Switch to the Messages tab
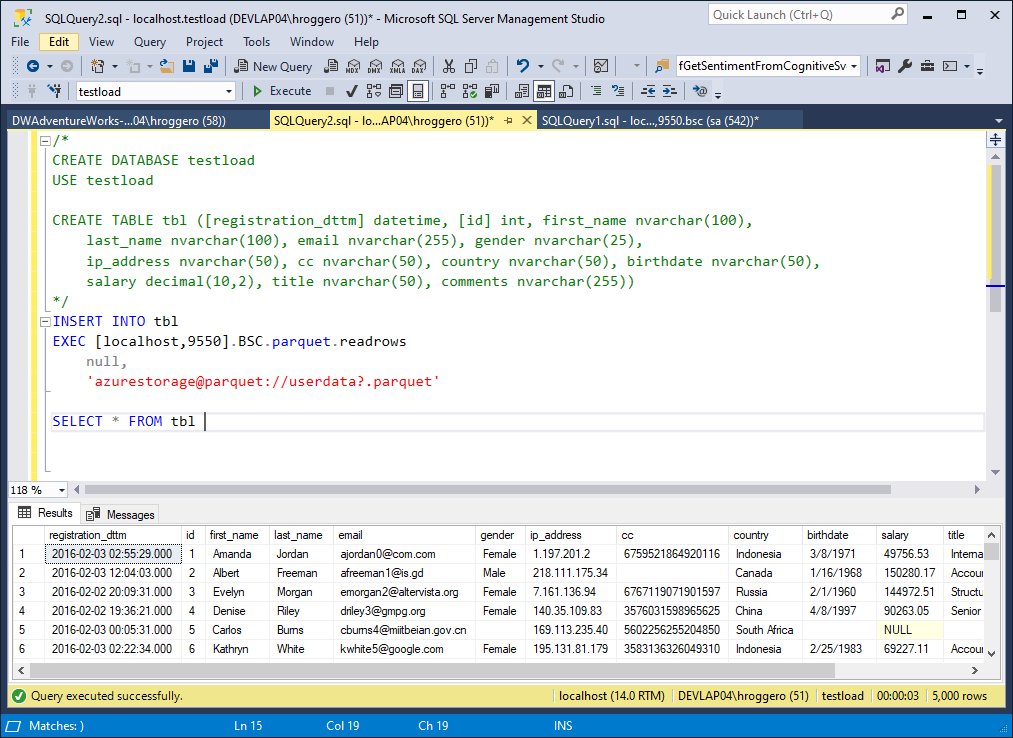Screen dimensions: 1013x738 [x=121, y=514]
